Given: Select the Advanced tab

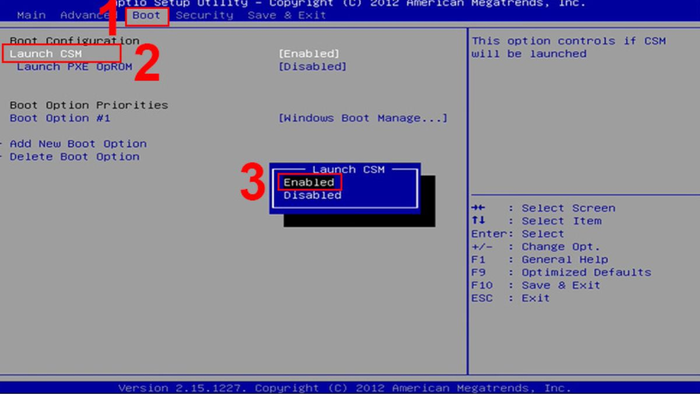Looking at the screenshot, I should click(x=85, y=15).
